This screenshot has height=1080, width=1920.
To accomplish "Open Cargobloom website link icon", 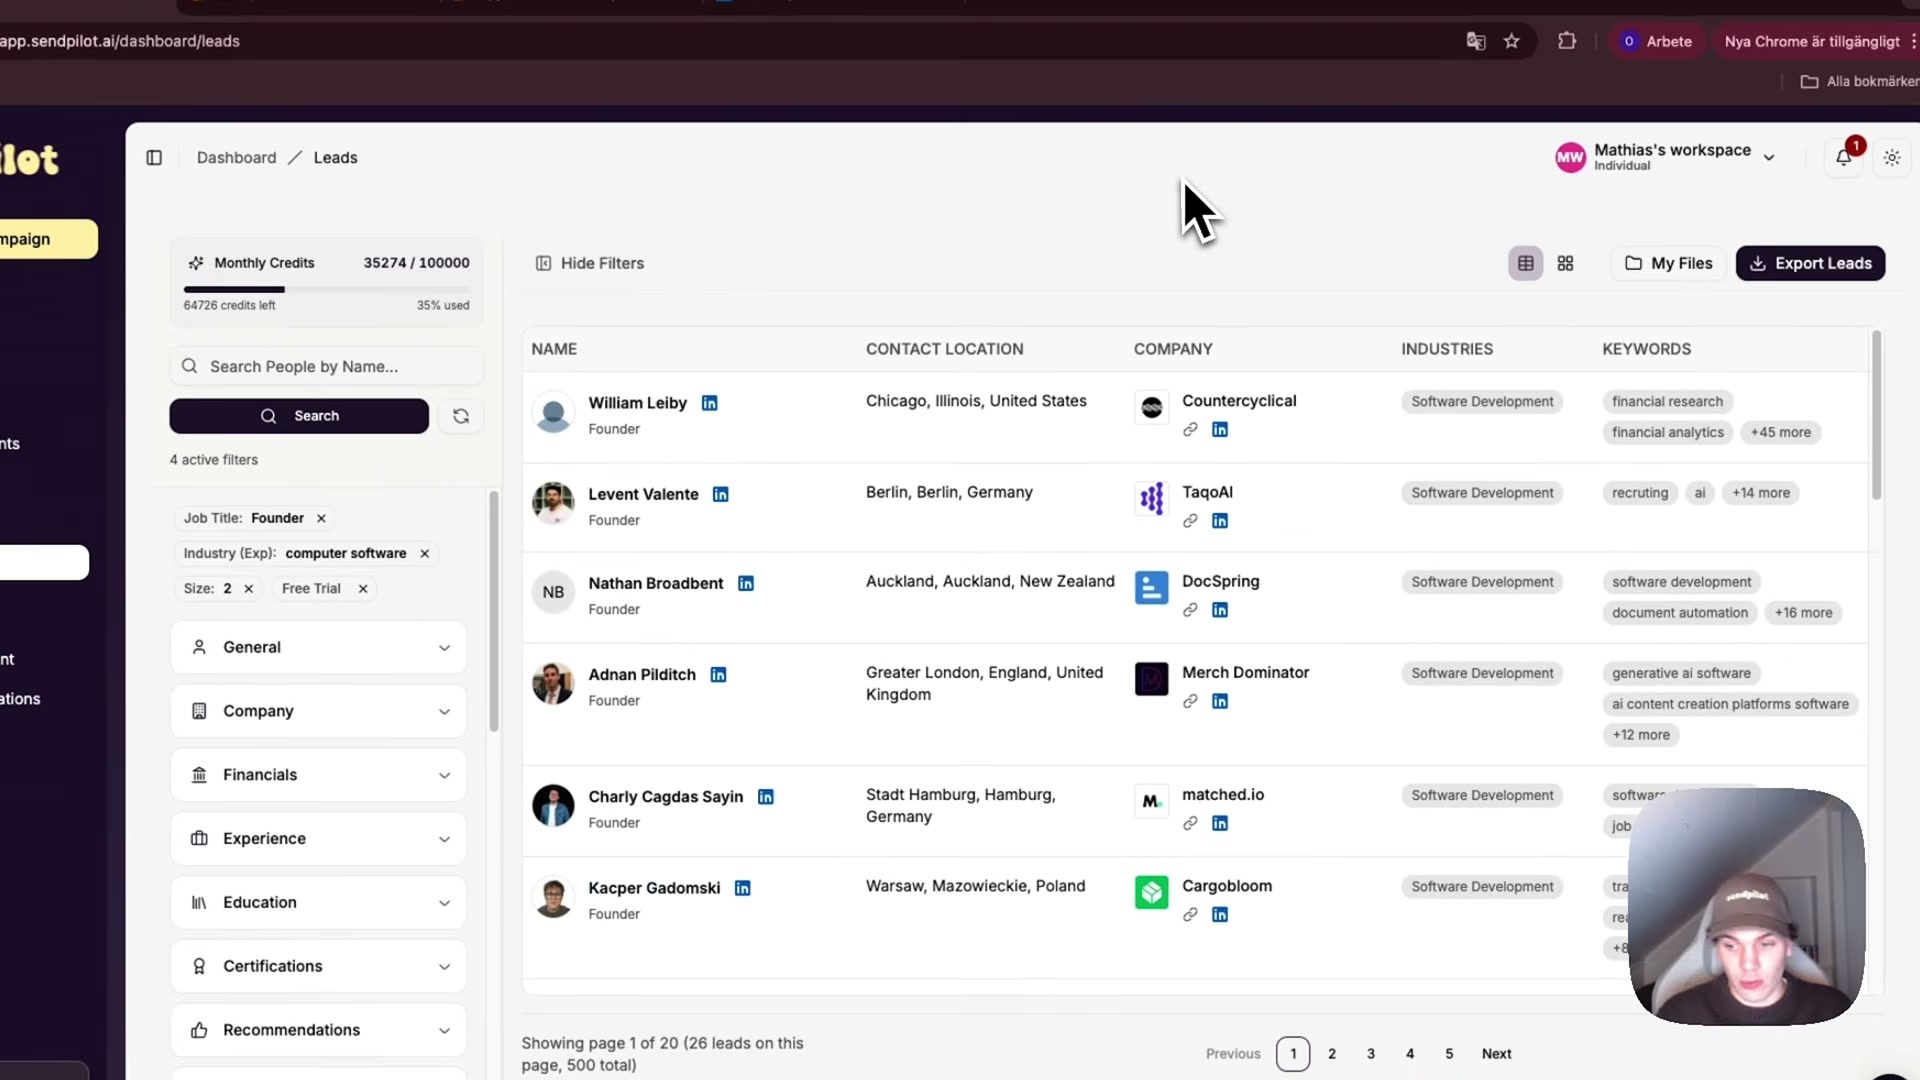I will click(1190, 915).
